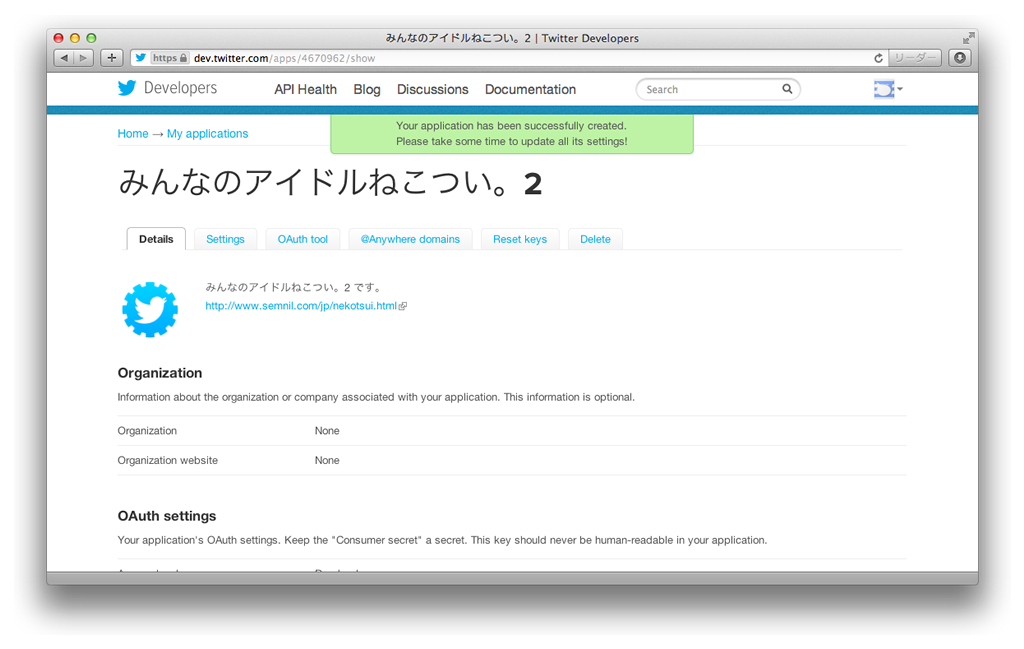Open the Safari Reader button
This screenshot has width=1024, height=649.
pos(914,58)
